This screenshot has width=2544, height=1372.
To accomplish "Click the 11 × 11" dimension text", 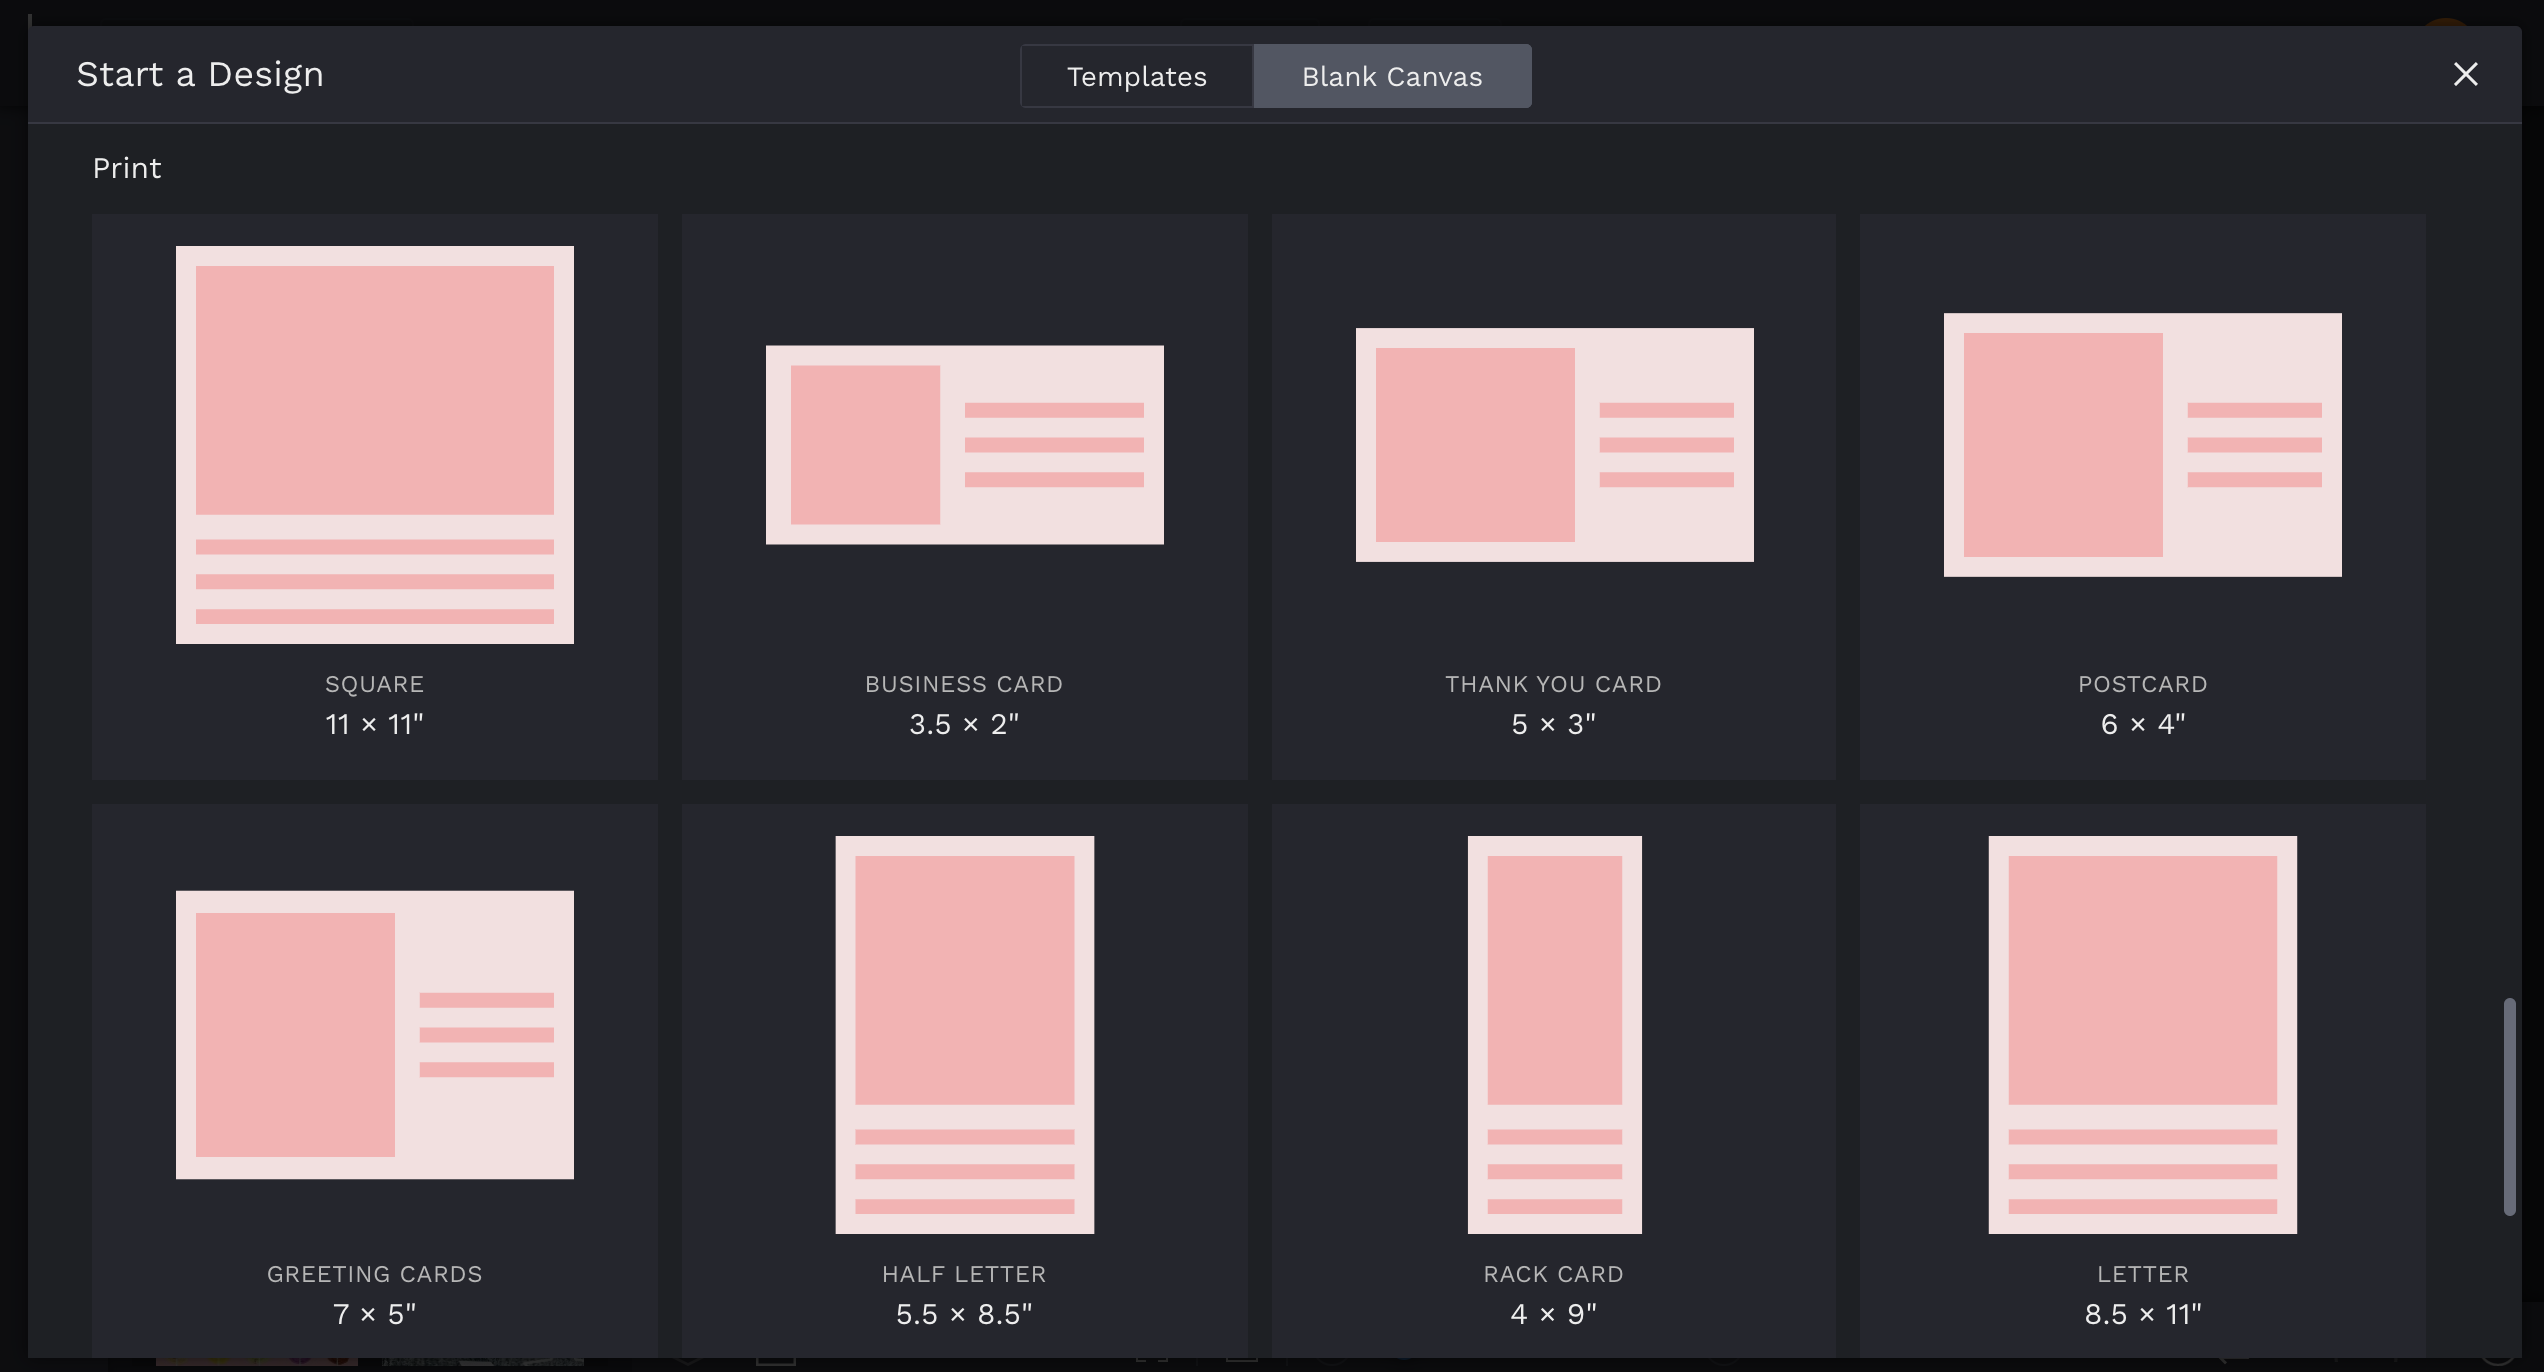I will (x=375, y=724).
